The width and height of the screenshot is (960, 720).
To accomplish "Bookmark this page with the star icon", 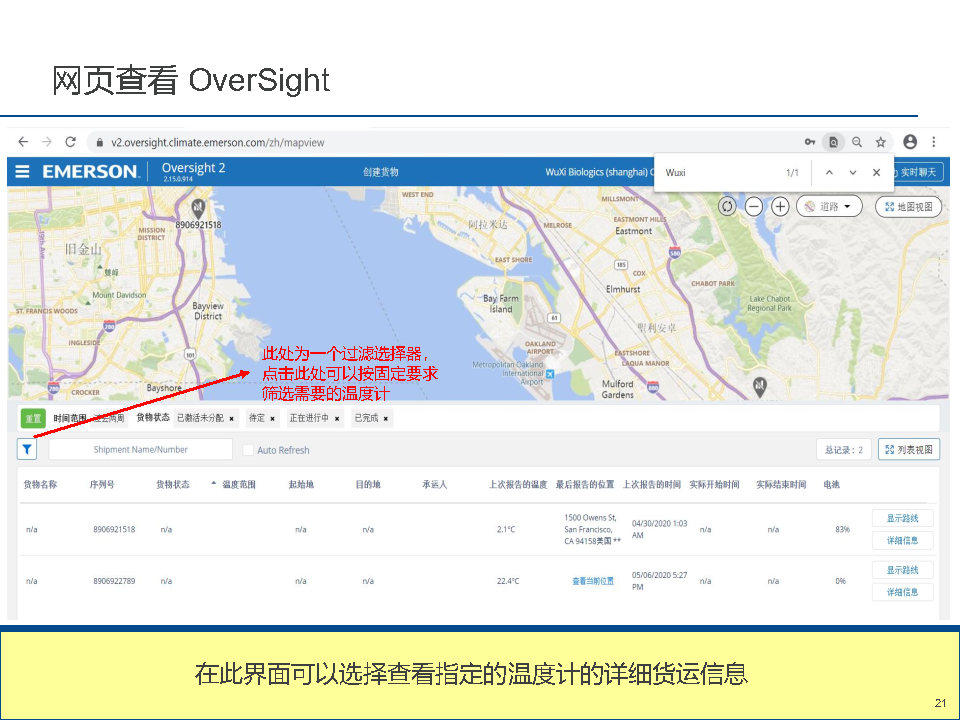I will [880, 142].
